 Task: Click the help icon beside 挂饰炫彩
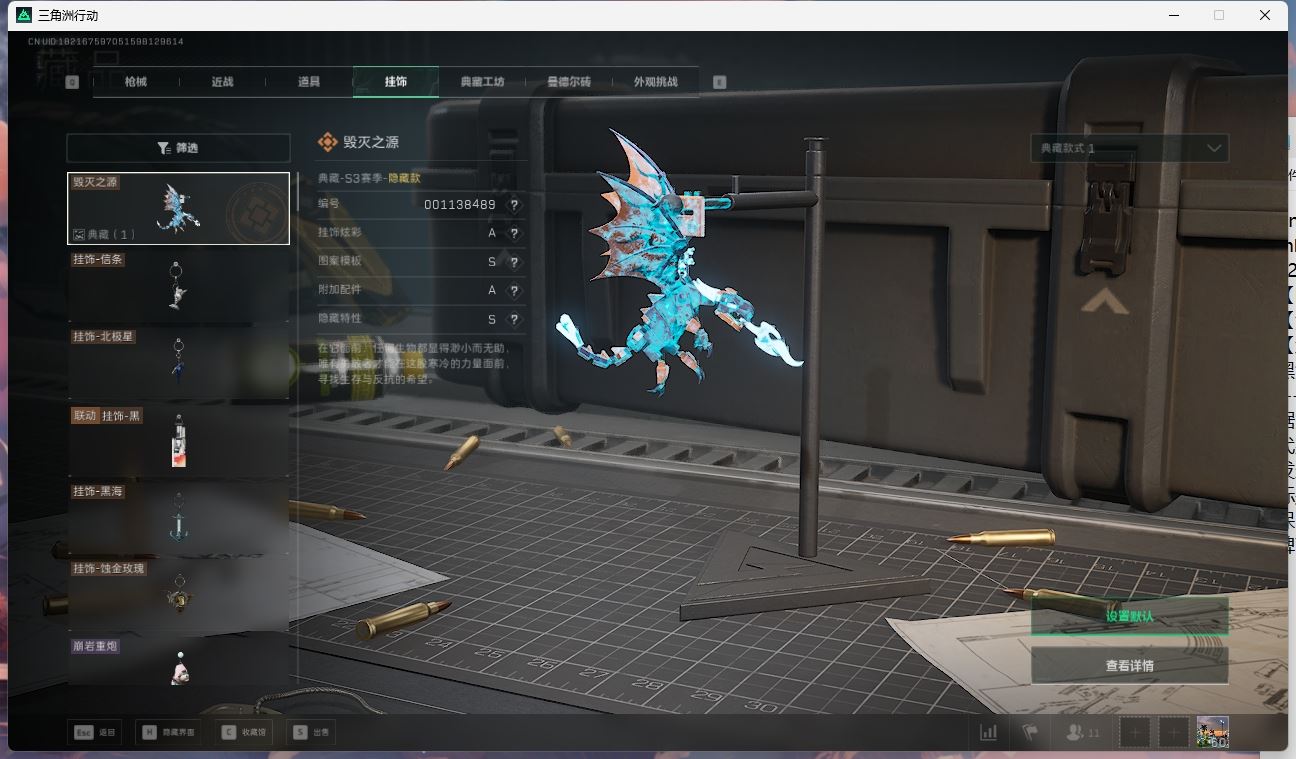514,234
